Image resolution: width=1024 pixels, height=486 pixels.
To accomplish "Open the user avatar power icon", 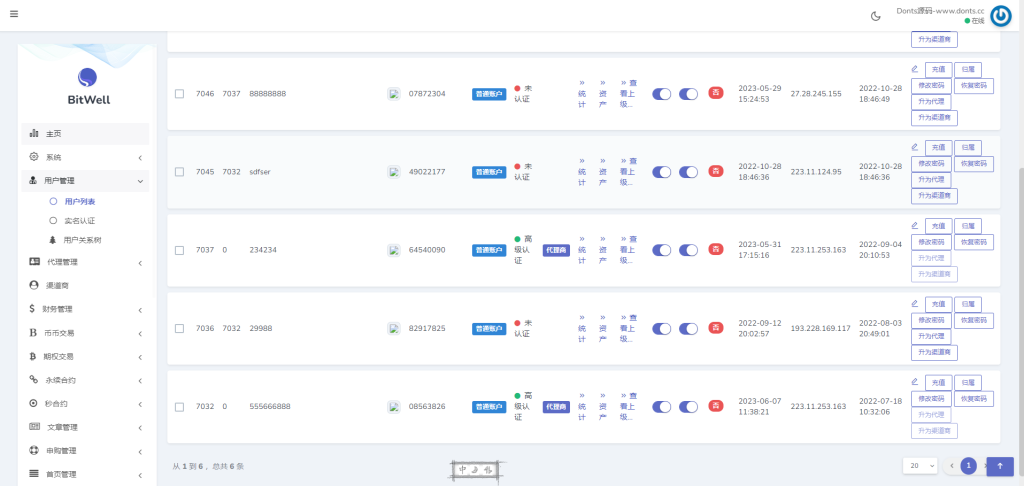I will (x=1000, y=16).
